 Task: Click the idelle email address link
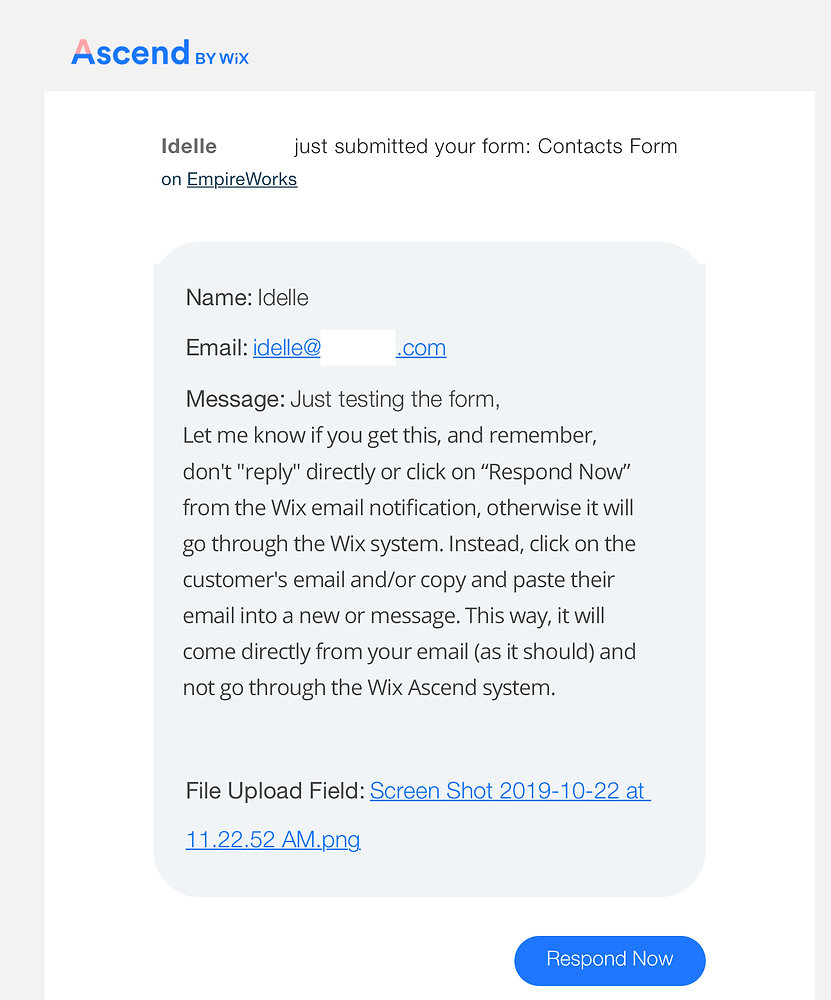pyautogui.click(x=285, y=347)
